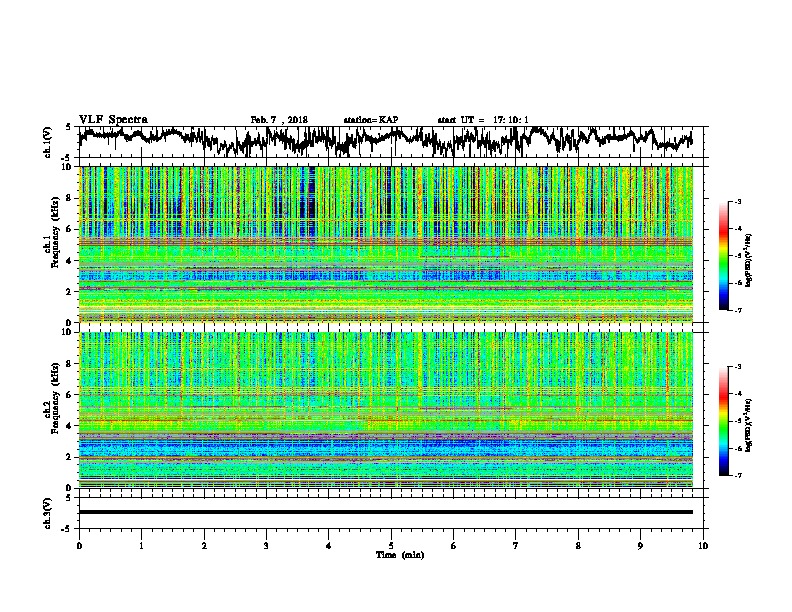Image resolution: width=792 pixels, height=612 pixels.
Task: Click the "-7" tick on ch.2 colorbar
Action: tap(737, 475)
